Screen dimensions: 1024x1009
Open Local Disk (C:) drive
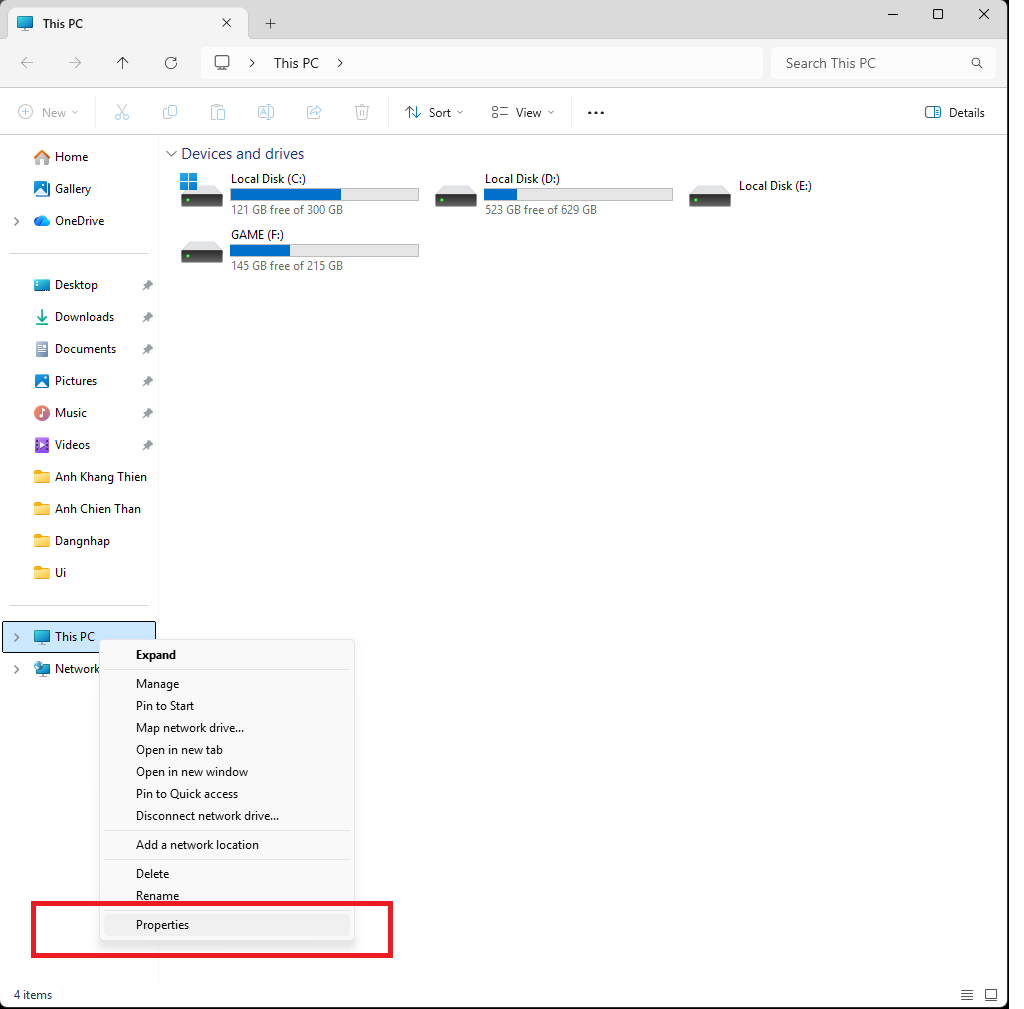click(x=299, y=194)
